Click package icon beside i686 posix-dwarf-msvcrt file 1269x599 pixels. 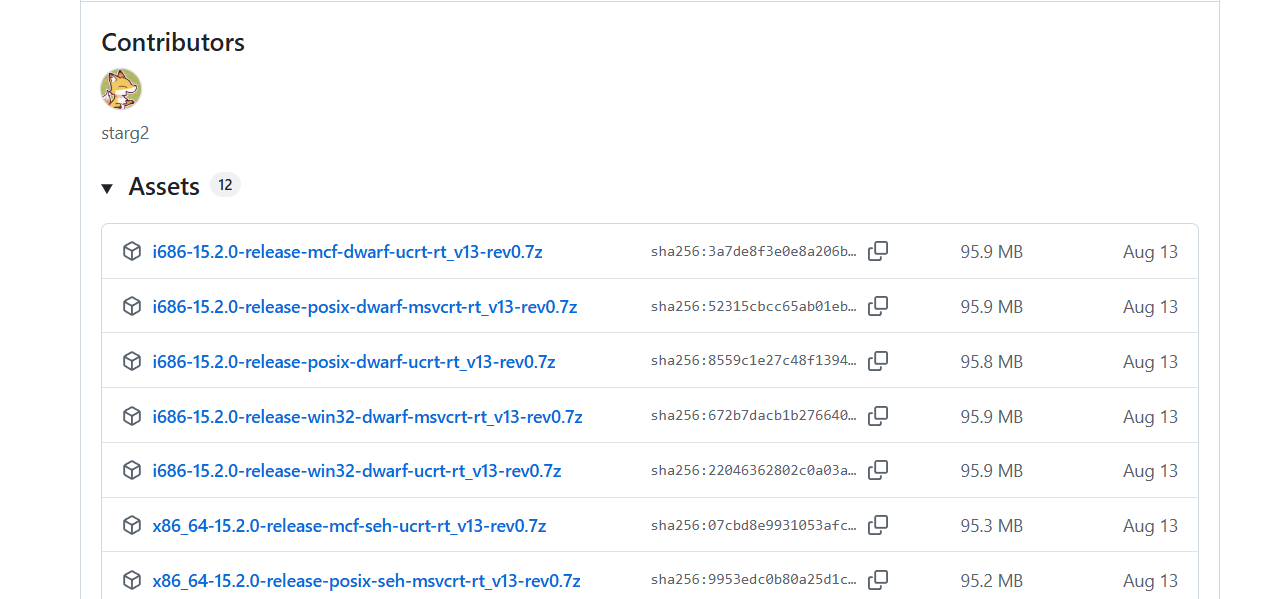[x=132, y=307]
